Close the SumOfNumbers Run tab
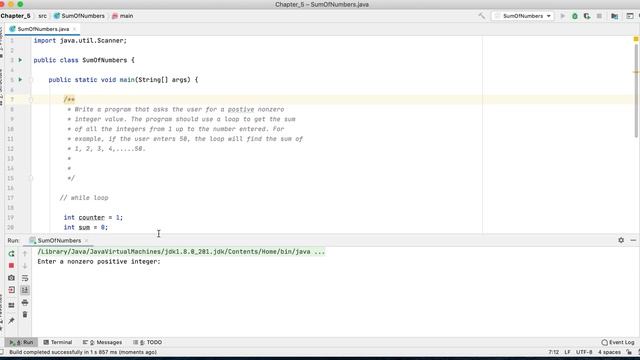Viewport: 640px width, 360px height. tap(87, 240)
